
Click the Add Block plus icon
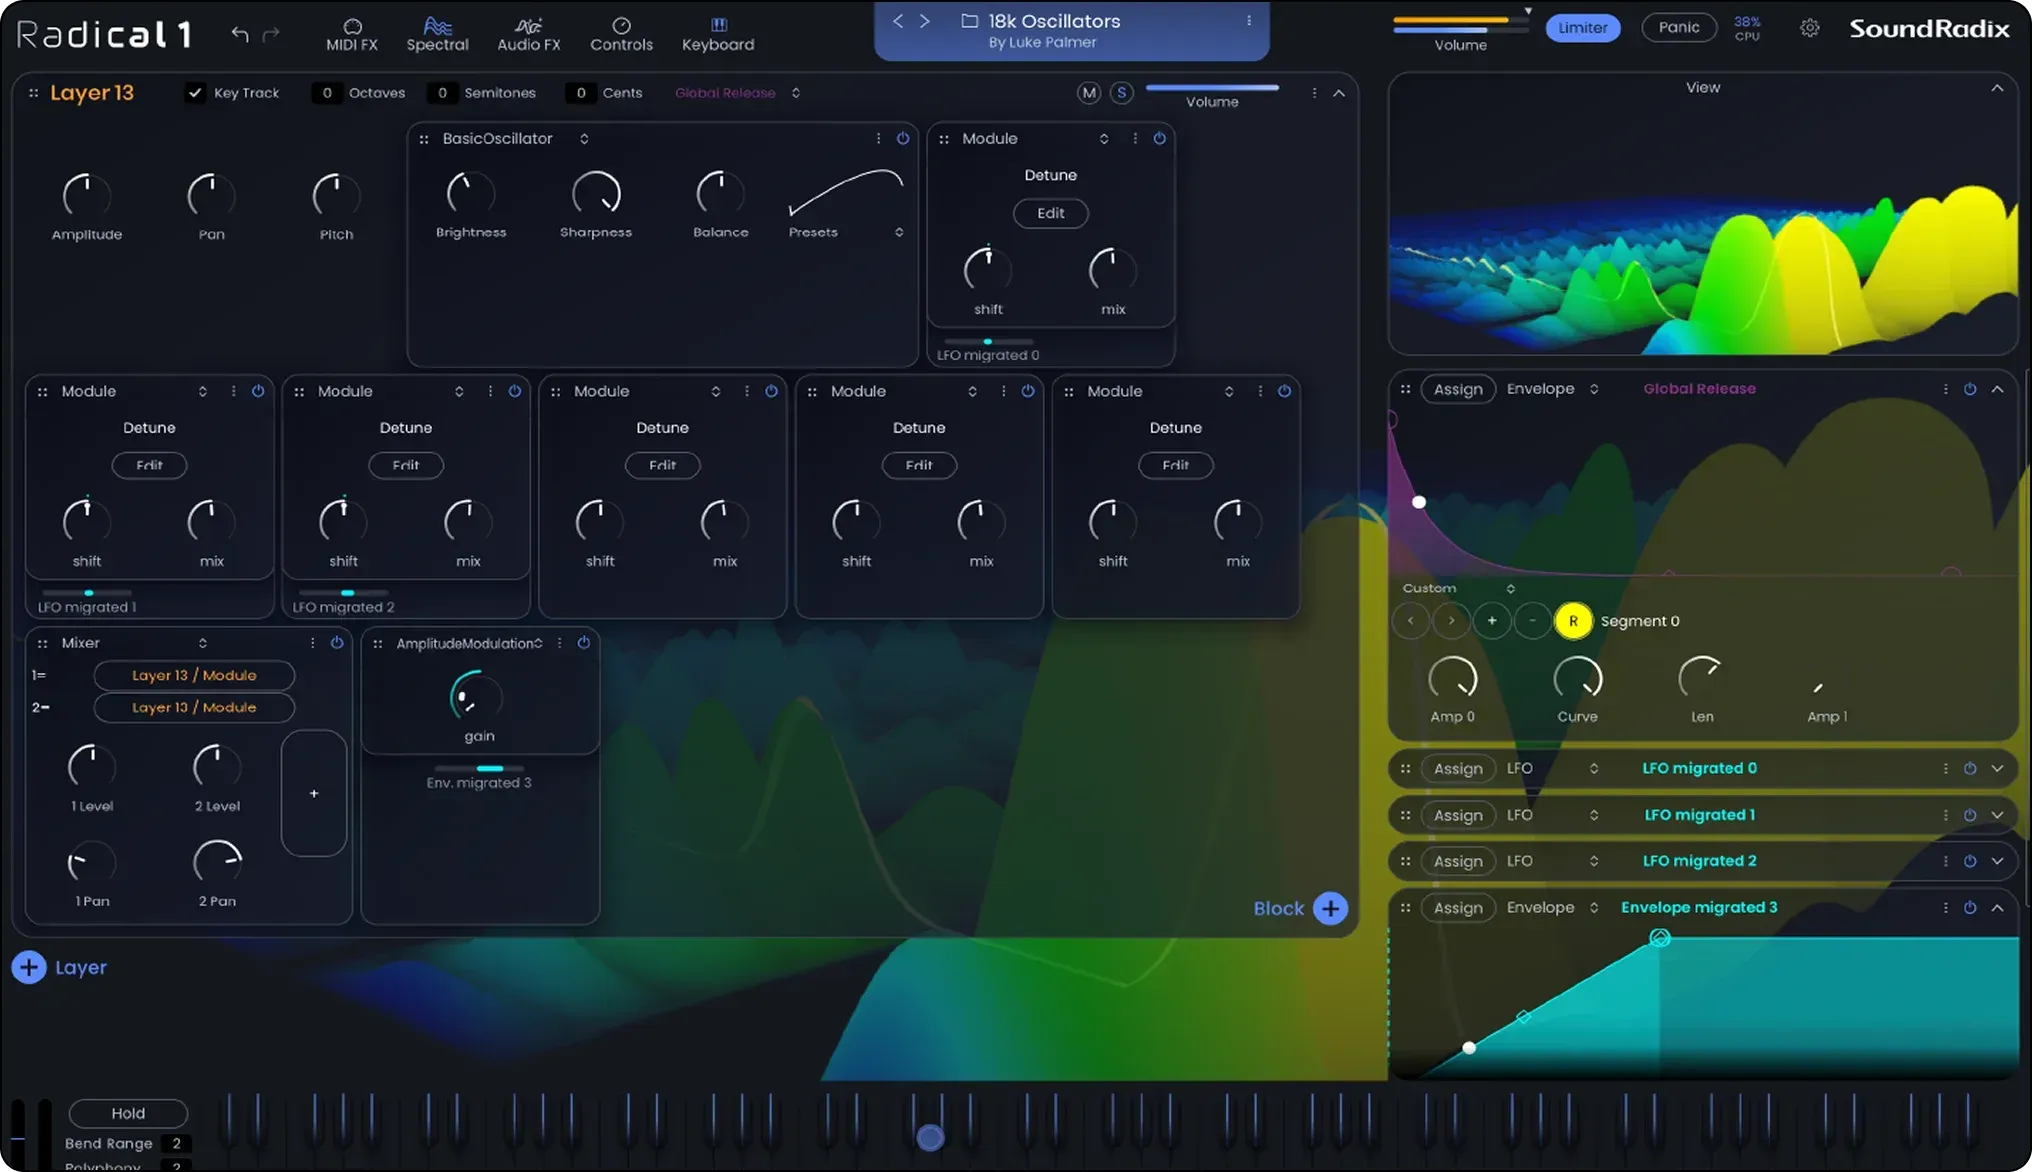pos(1330,908)
